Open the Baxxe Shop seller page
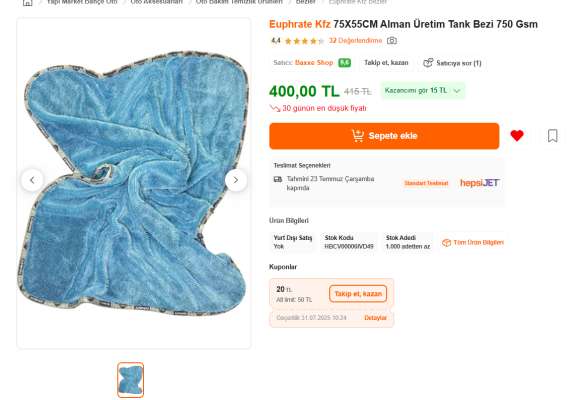The width and height of the screenshot is (587, 400). click(x=314, y=63)
